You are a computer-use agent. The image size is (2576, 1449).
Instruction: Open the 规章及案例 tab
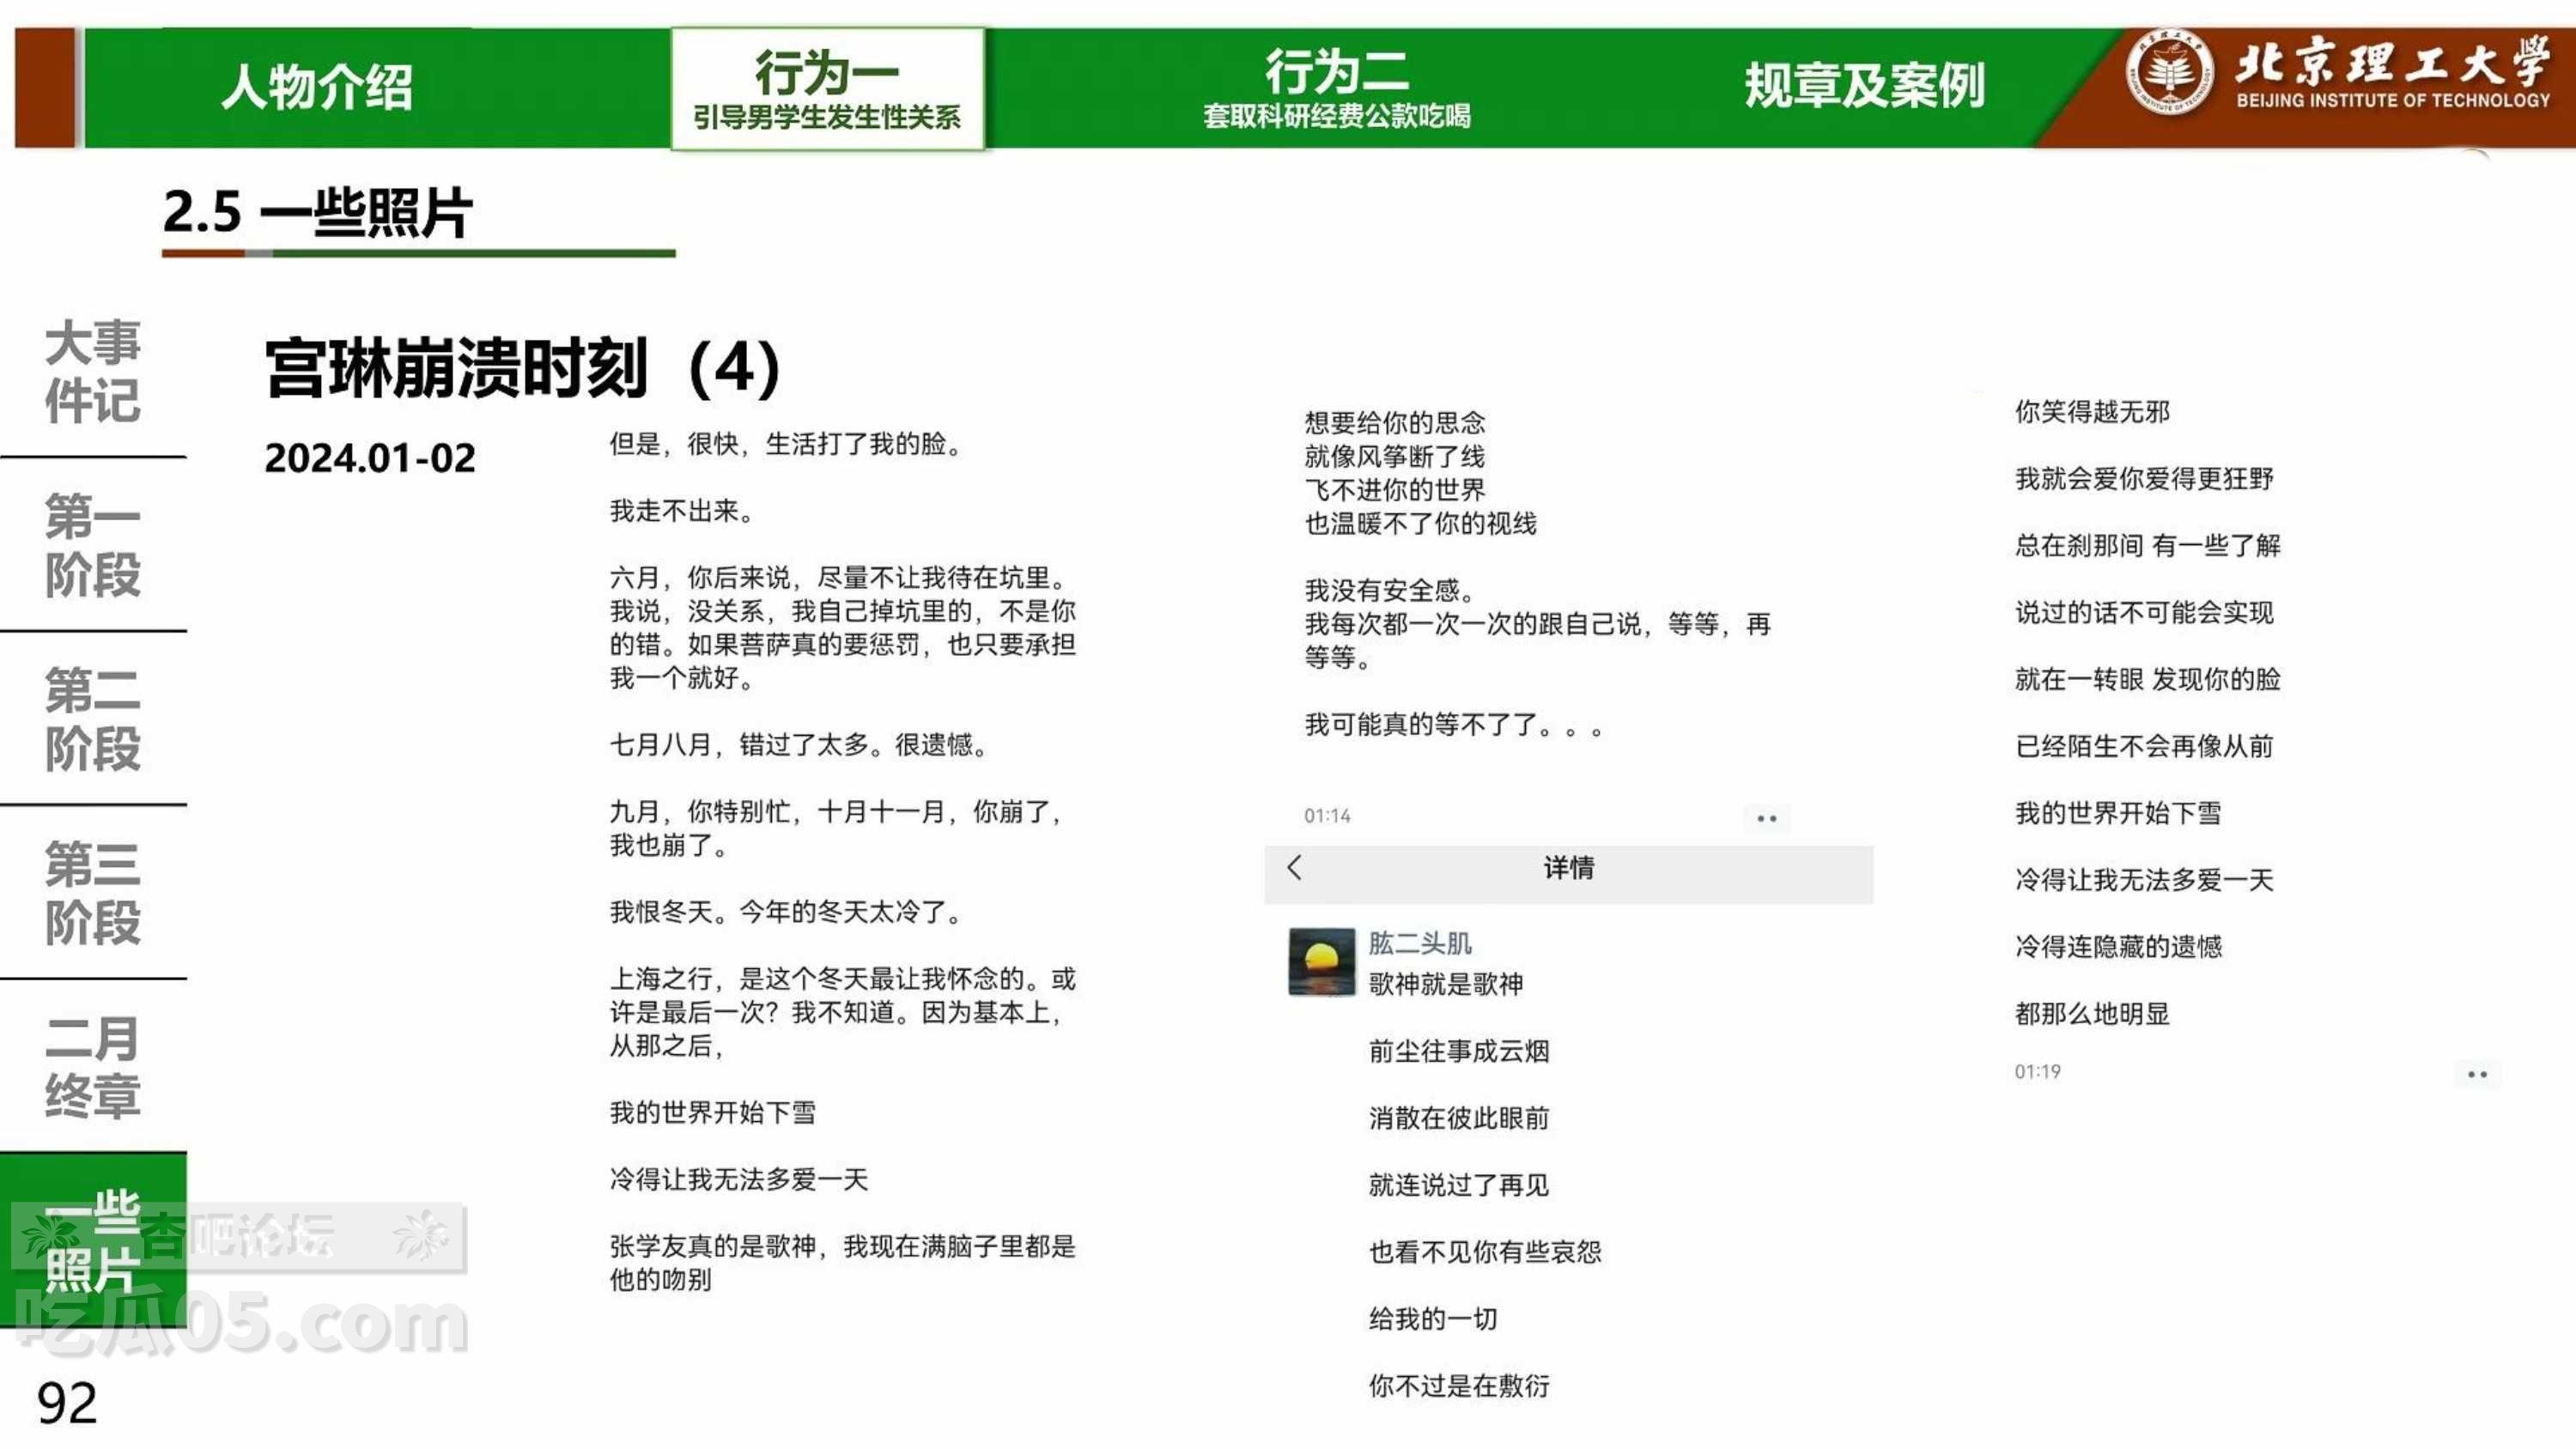[x=1864, y=87]
